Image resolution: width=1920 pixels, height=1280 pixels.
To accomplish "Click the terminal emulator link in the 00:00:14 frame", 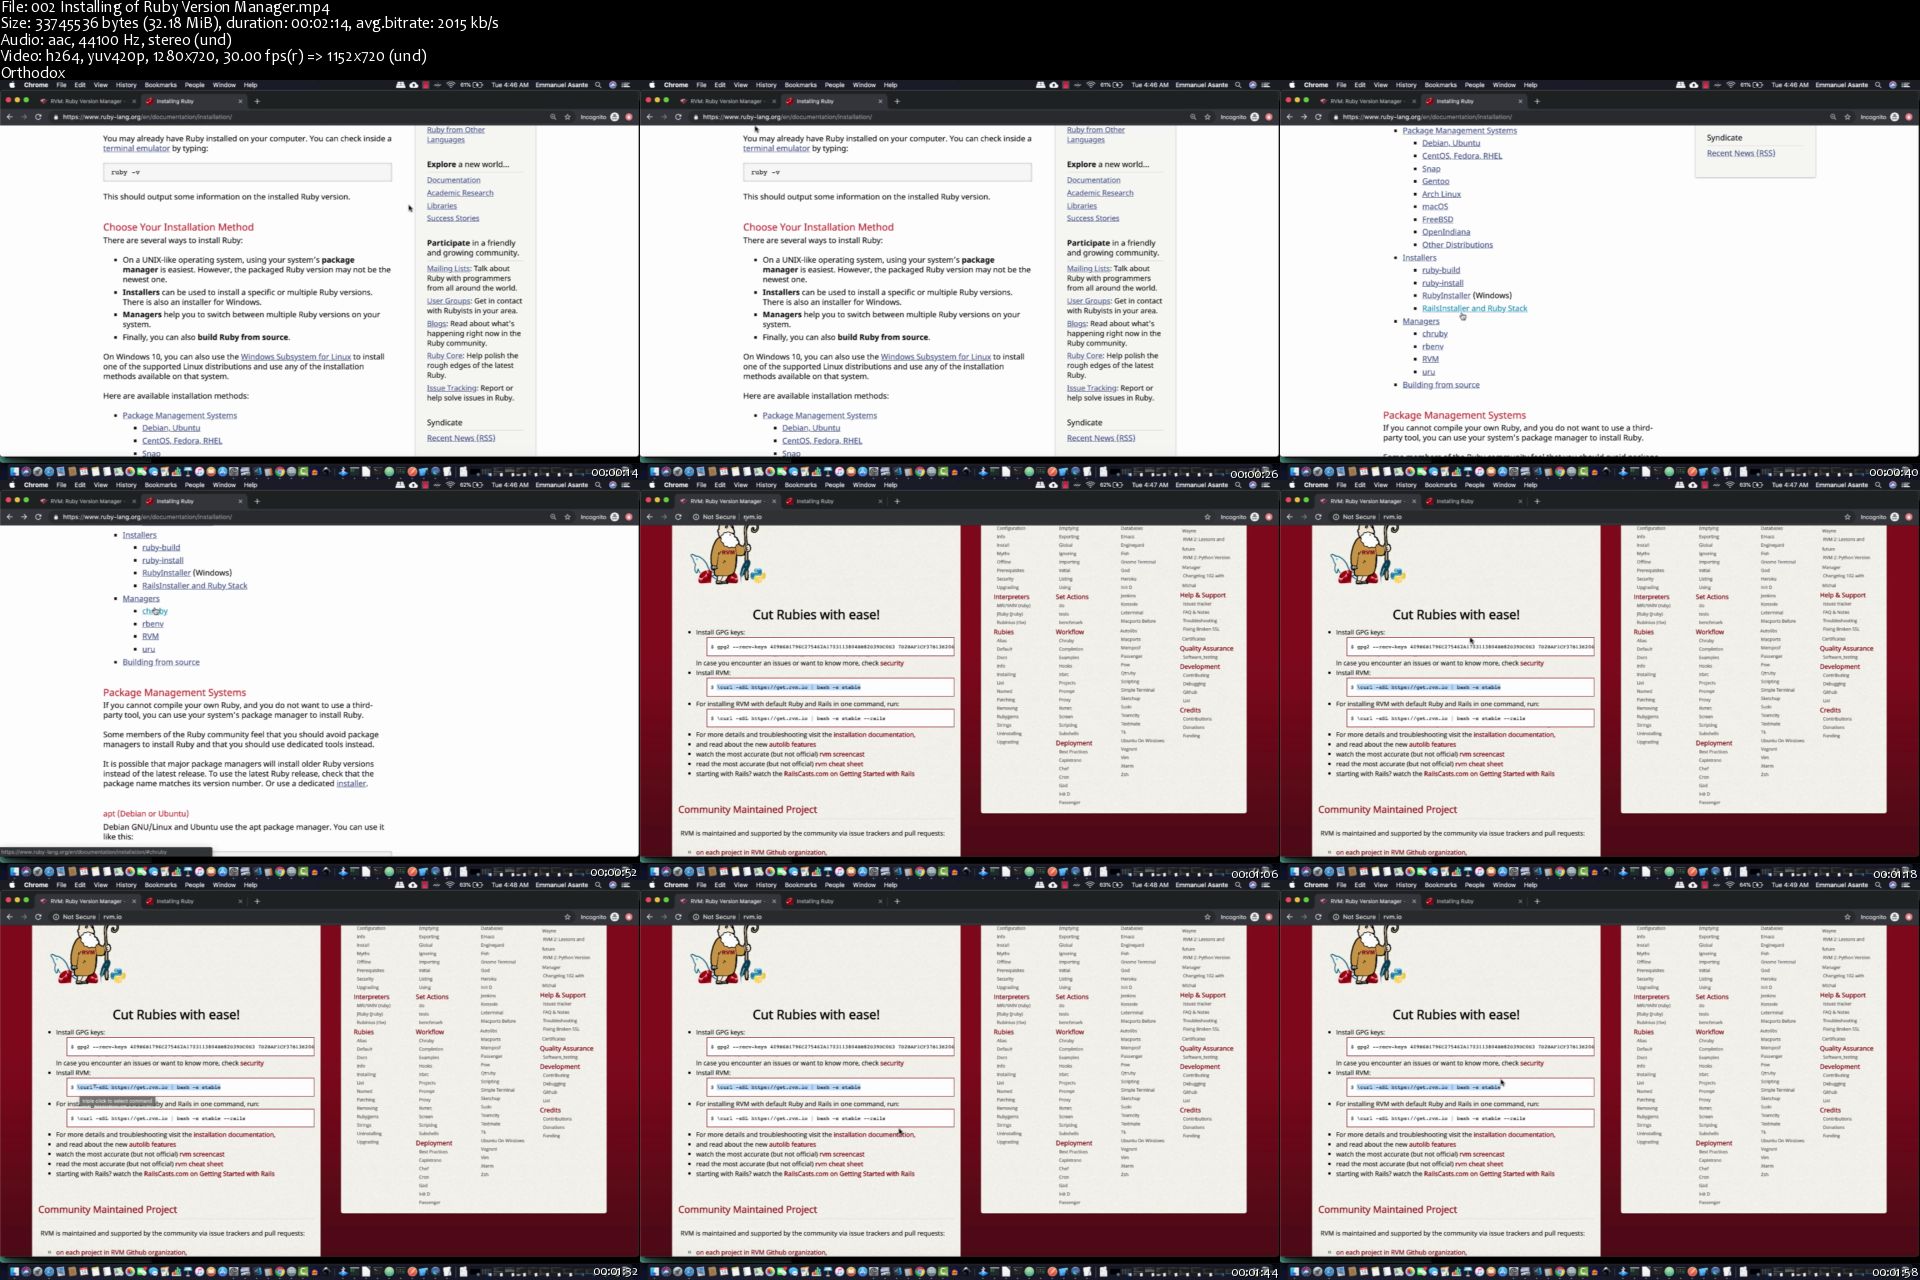I will (x=136, y=148).
